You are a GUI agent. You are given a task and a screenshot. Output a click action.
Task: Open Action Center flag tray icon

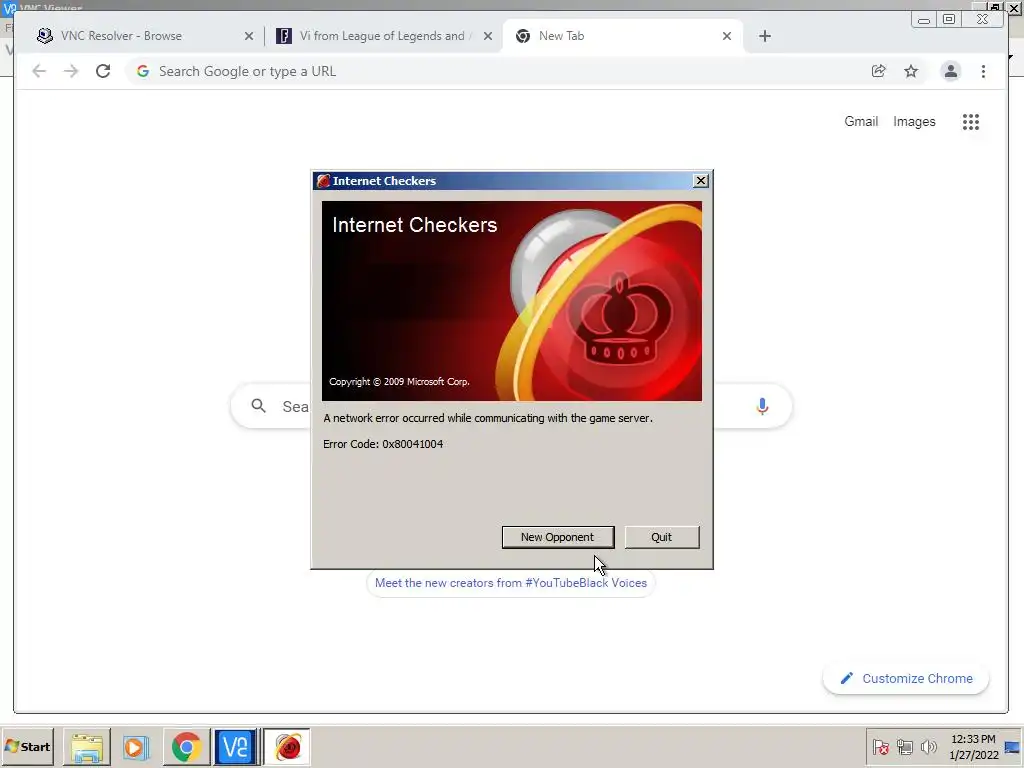[880, 747]
